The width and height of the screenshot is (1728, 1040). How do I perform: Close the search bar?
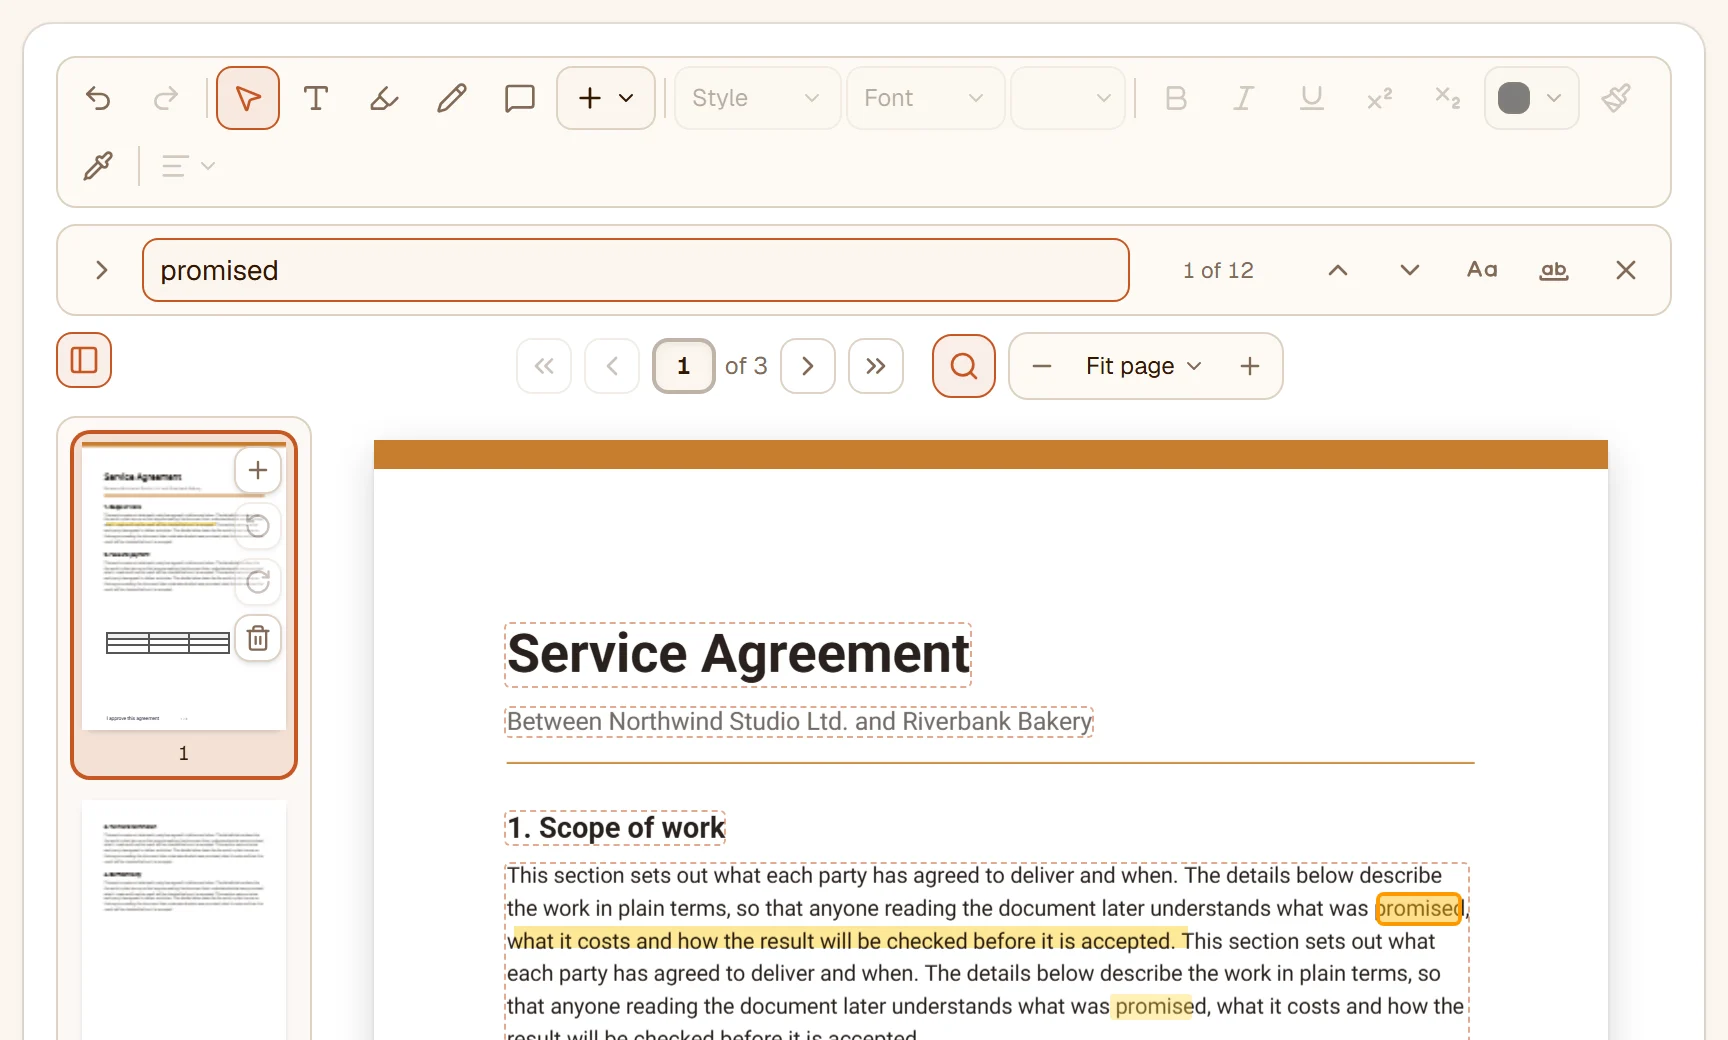click(1626, 270)
